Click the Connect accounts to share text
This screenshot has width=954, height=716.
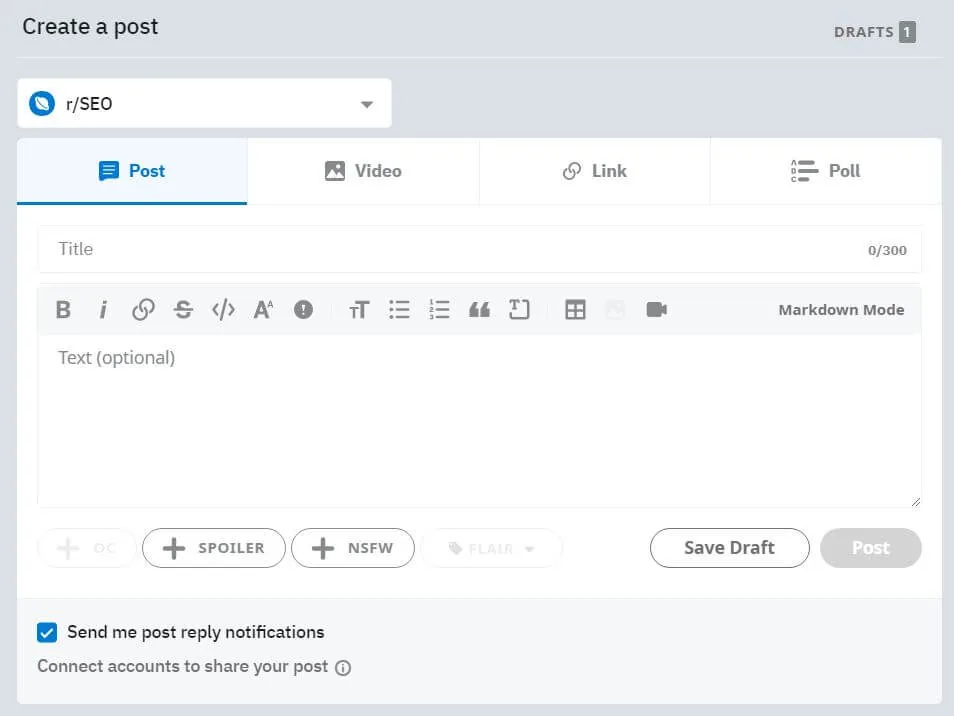(183, 667)
